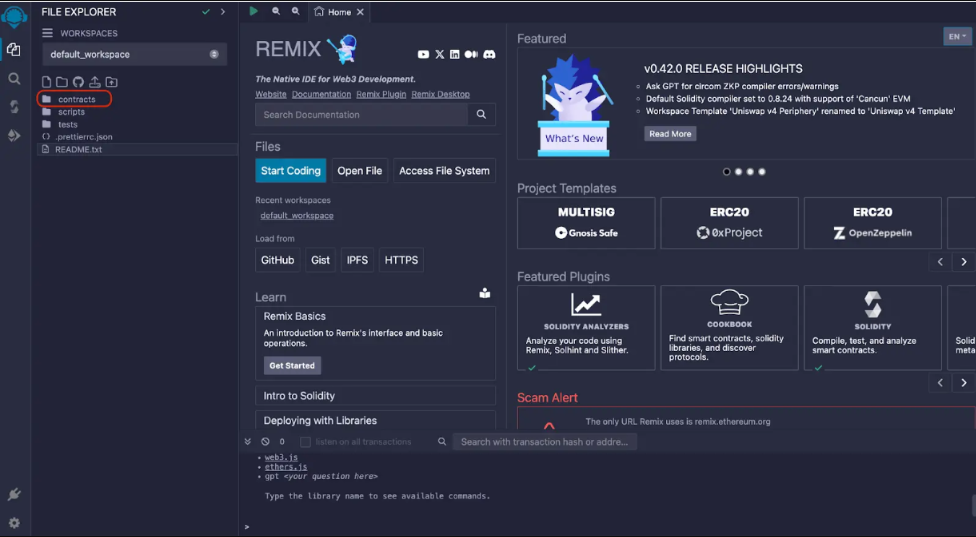Collapse the File Explorer panel chevron
The image size is (976, 537).
(x=223, y=12)
